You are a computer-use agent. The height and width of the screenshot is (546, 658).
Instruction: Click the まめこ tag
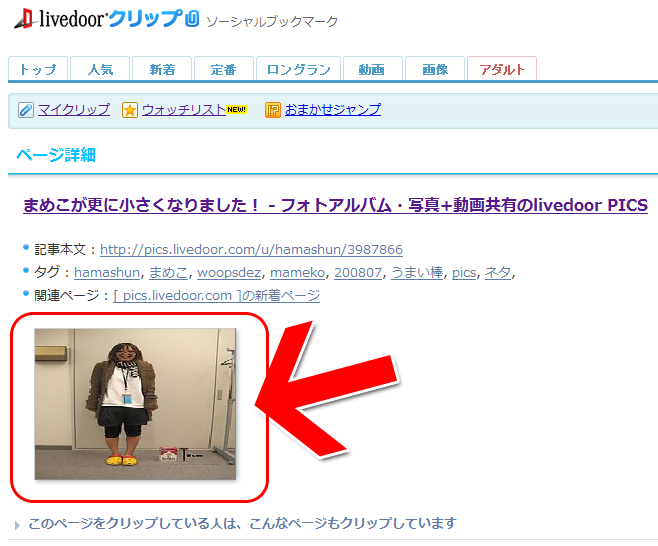pyautogui.click(x=169, y=273)
